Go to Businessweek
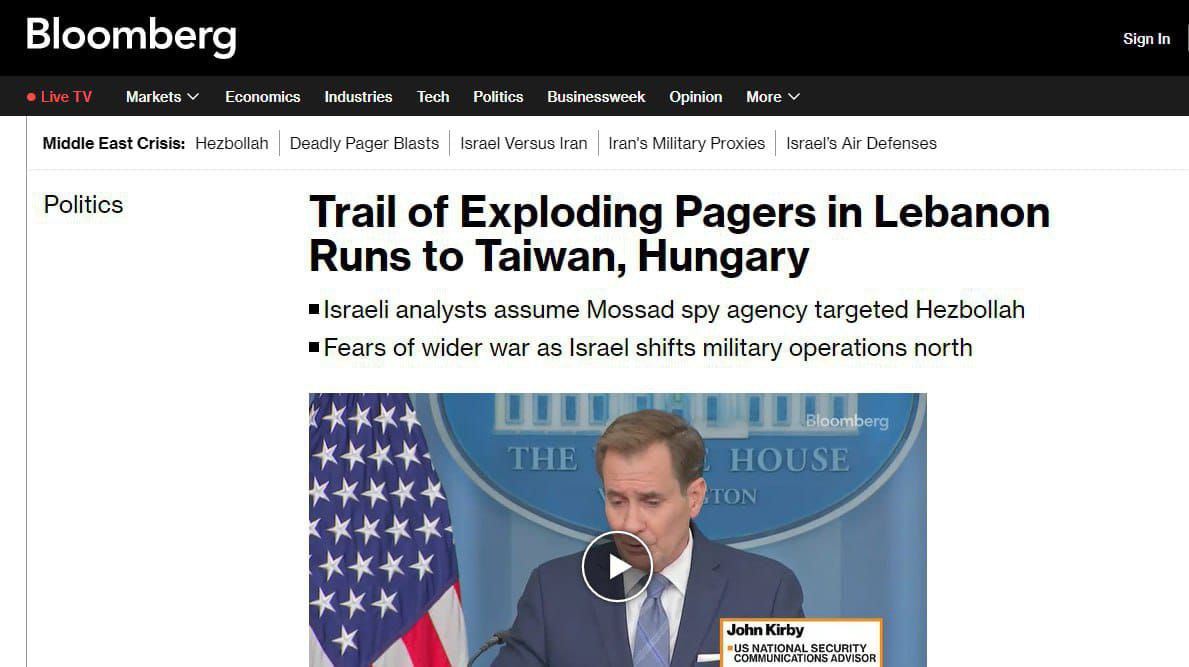This screenshot has height=667, width=1189. tap(596, 97)
